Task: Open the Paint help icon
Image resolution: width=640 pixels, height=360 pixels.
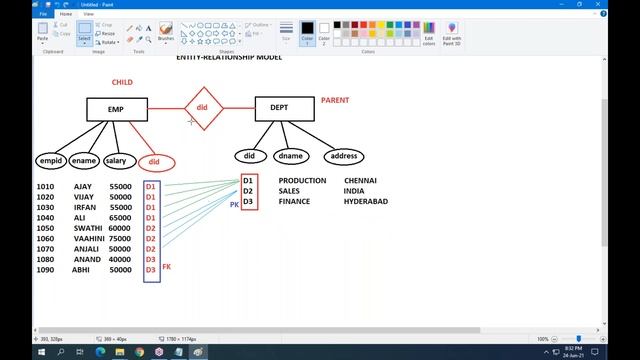Action: 603,14
